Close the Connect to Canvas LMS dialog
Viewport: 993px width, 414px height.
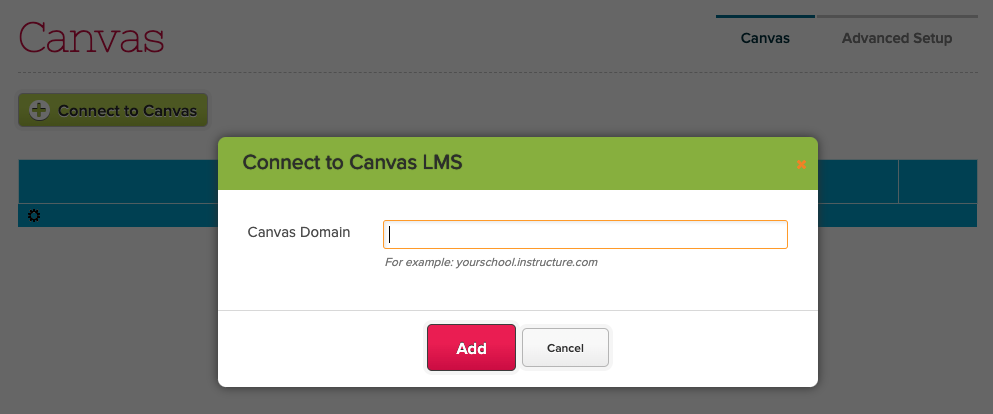801,164
